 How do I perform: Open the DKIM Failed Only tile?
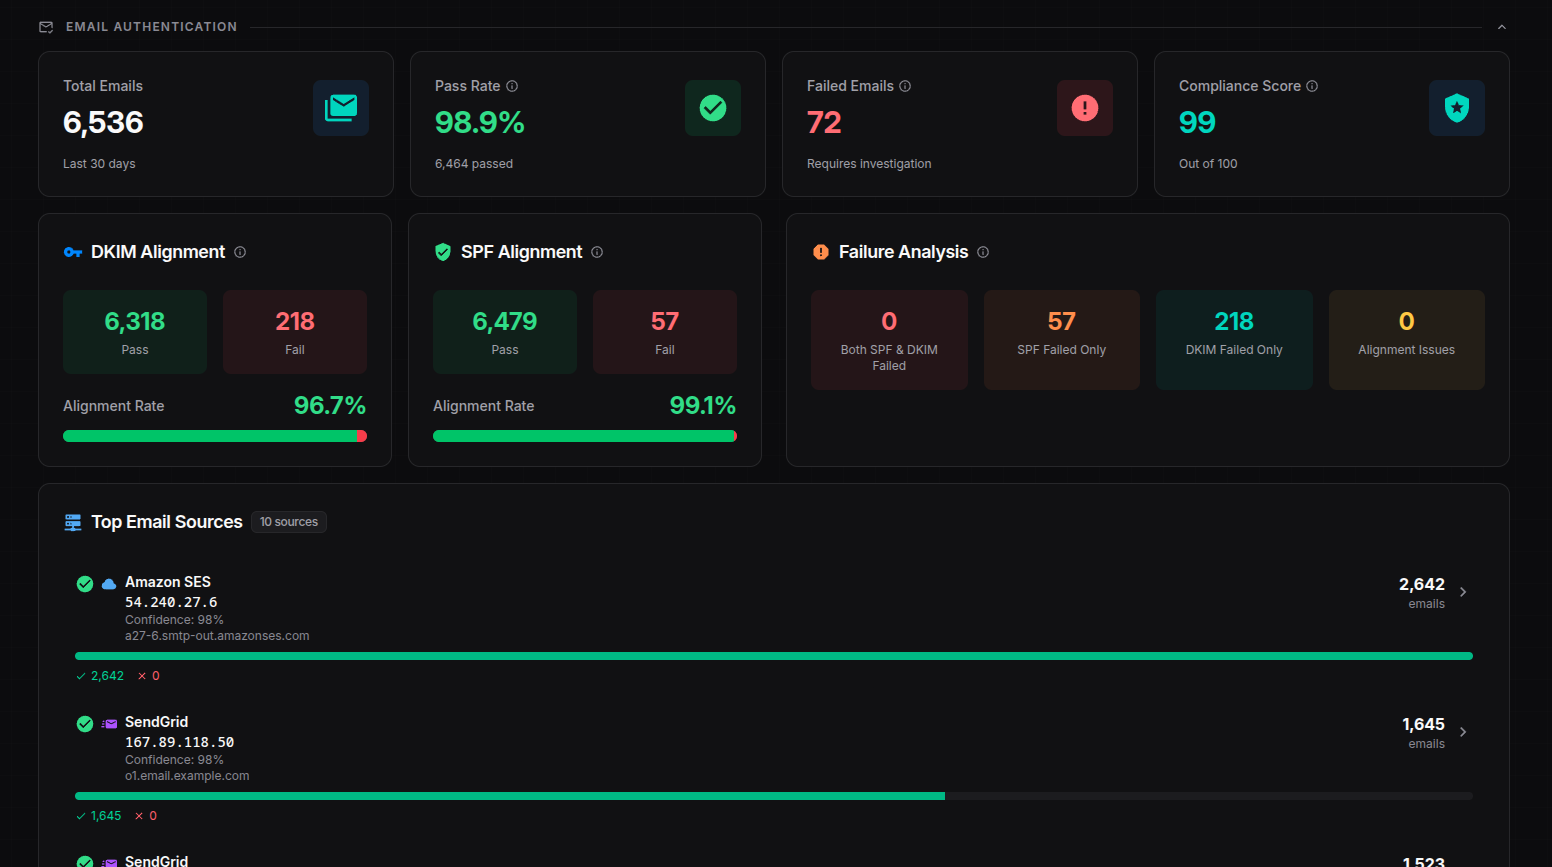(x=1234, y=340)
